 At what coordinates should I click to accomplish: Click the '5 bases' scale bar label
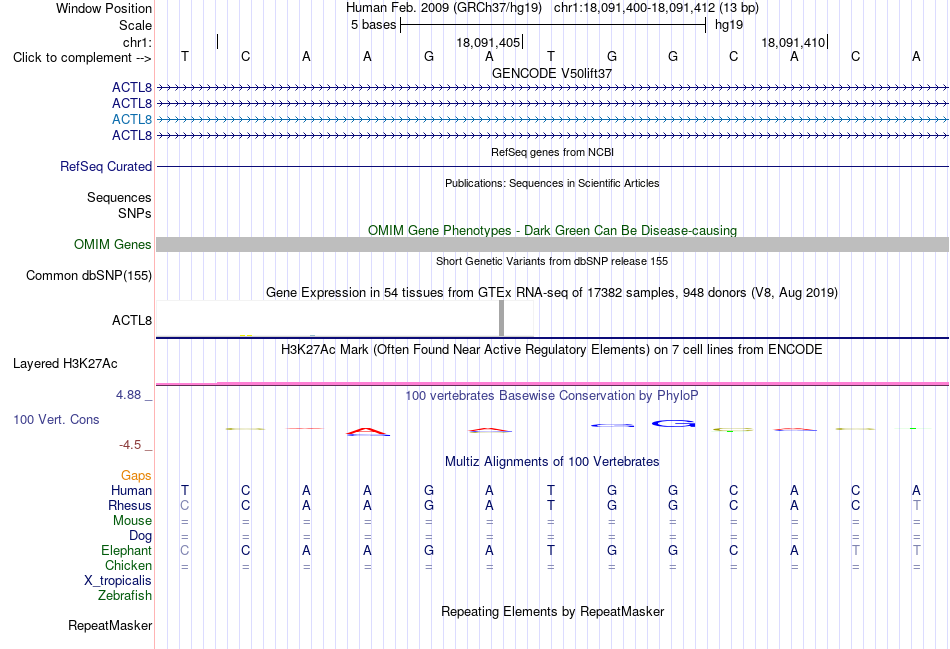(373, 25)
